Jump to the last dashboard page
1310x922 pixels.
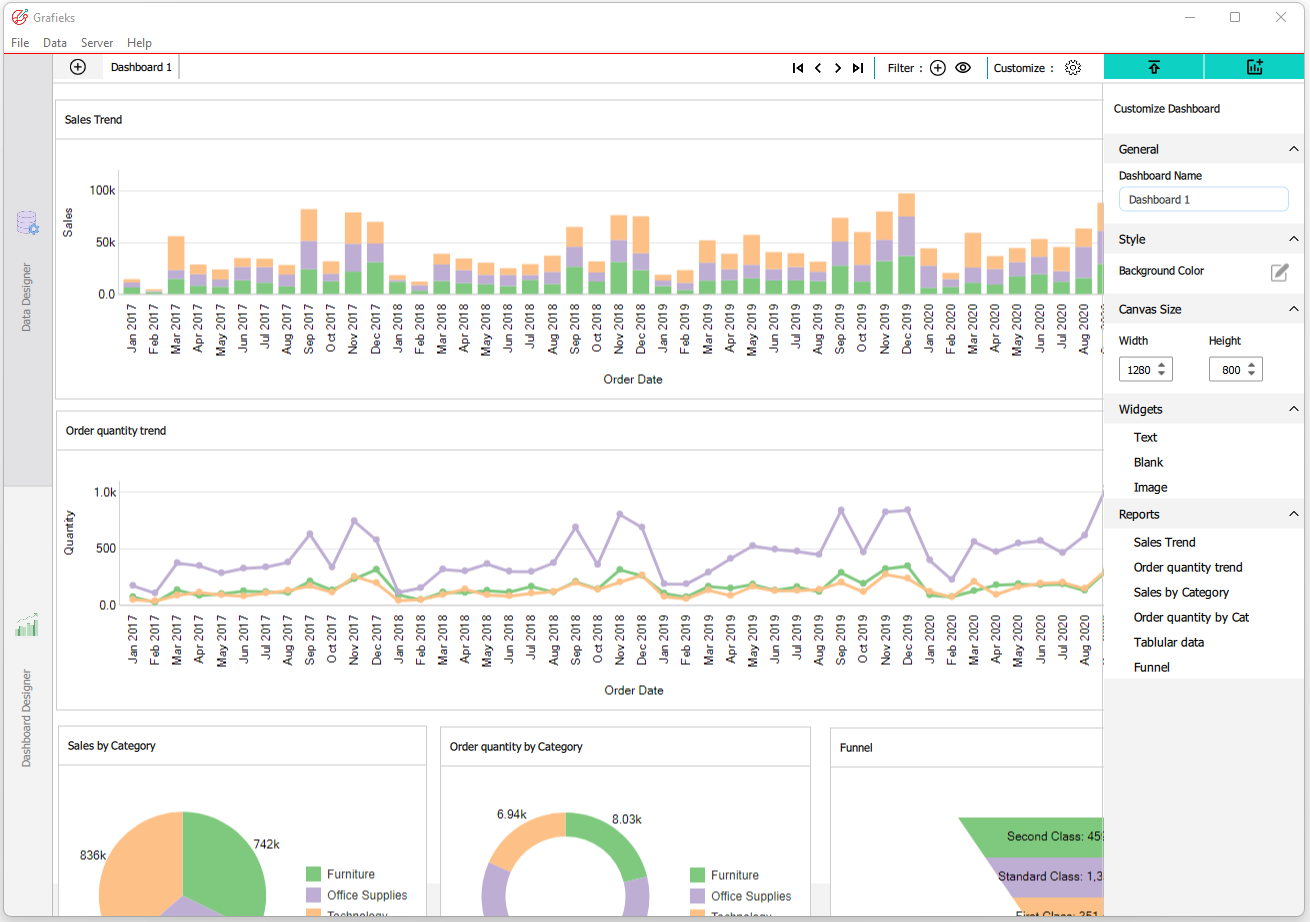(x=858, y=68)
